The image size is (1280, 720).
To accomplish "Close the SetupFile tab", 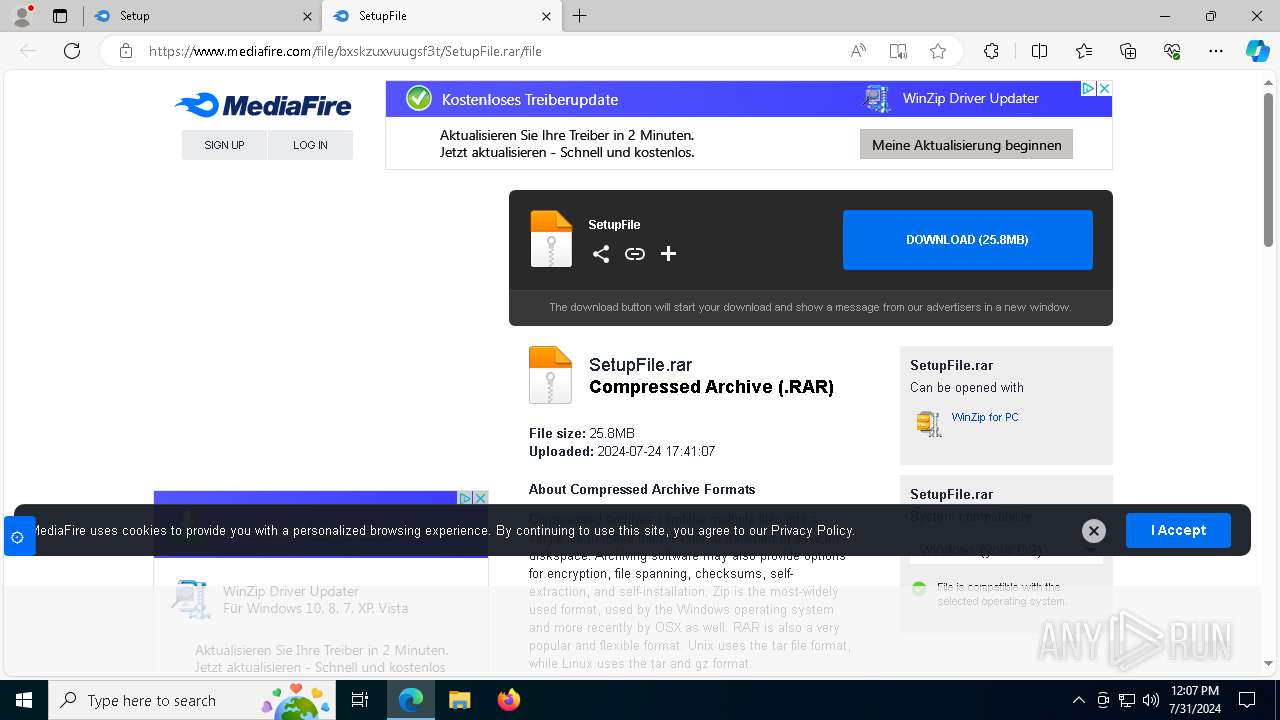I will pos(546,16).
